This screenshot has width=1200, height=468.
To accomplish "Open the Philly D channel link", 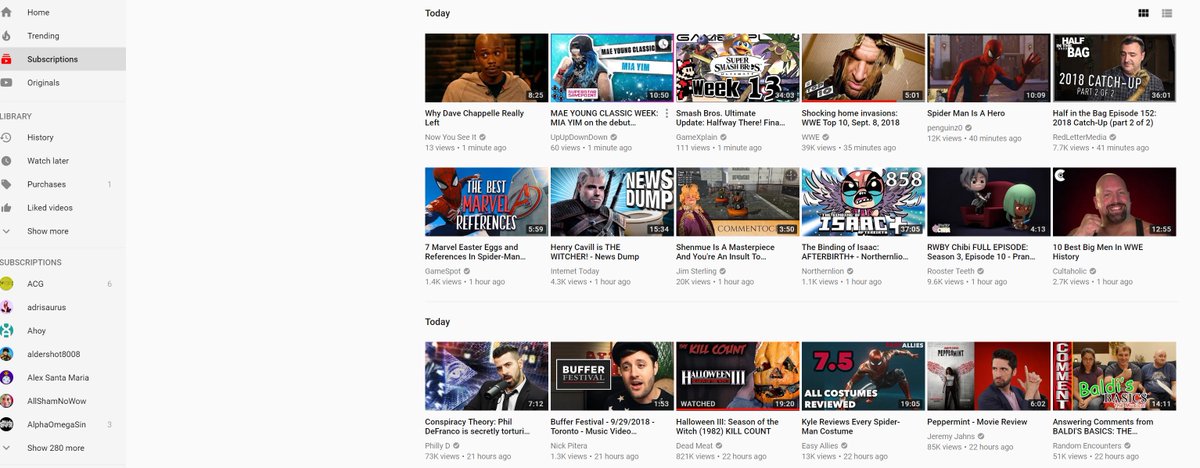I will (439, 444).
